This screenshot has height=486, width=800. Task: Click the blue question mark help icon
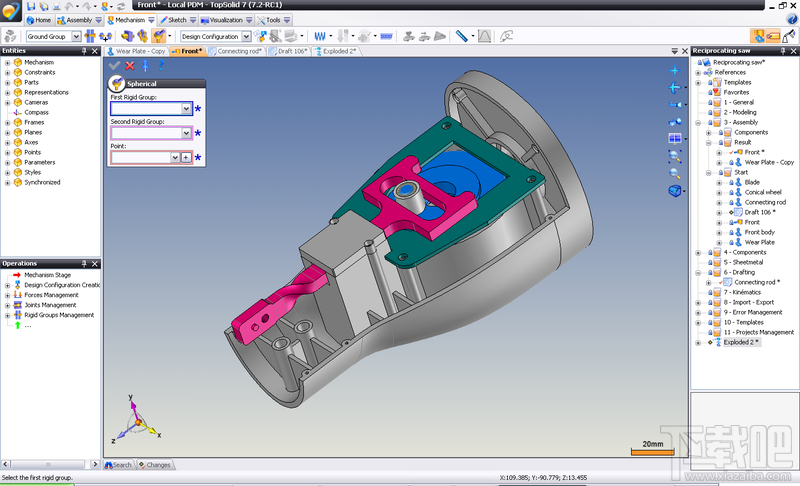coord(162,66)
